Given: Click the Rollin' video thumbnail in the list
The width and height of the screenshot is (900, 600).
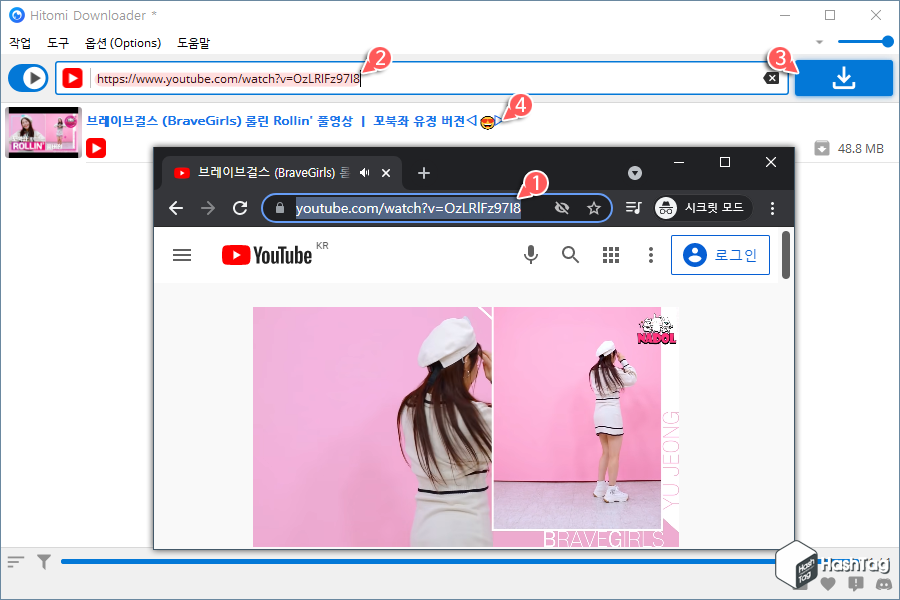Looking at the screenshot, I should click(x=42, y=132).
